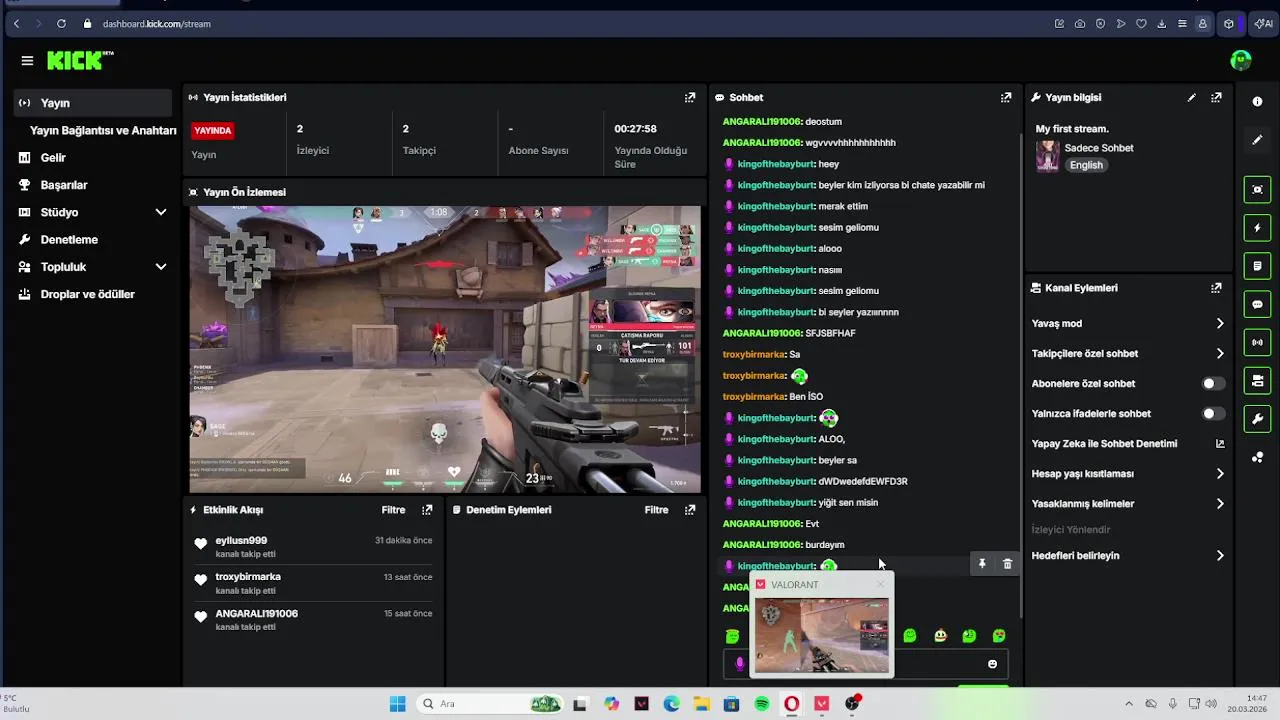The image size is (1280, 720).
Task: Pin the hovered kingofthebayburt chat message
Action: pyautogui.click(x=982, y=564)
